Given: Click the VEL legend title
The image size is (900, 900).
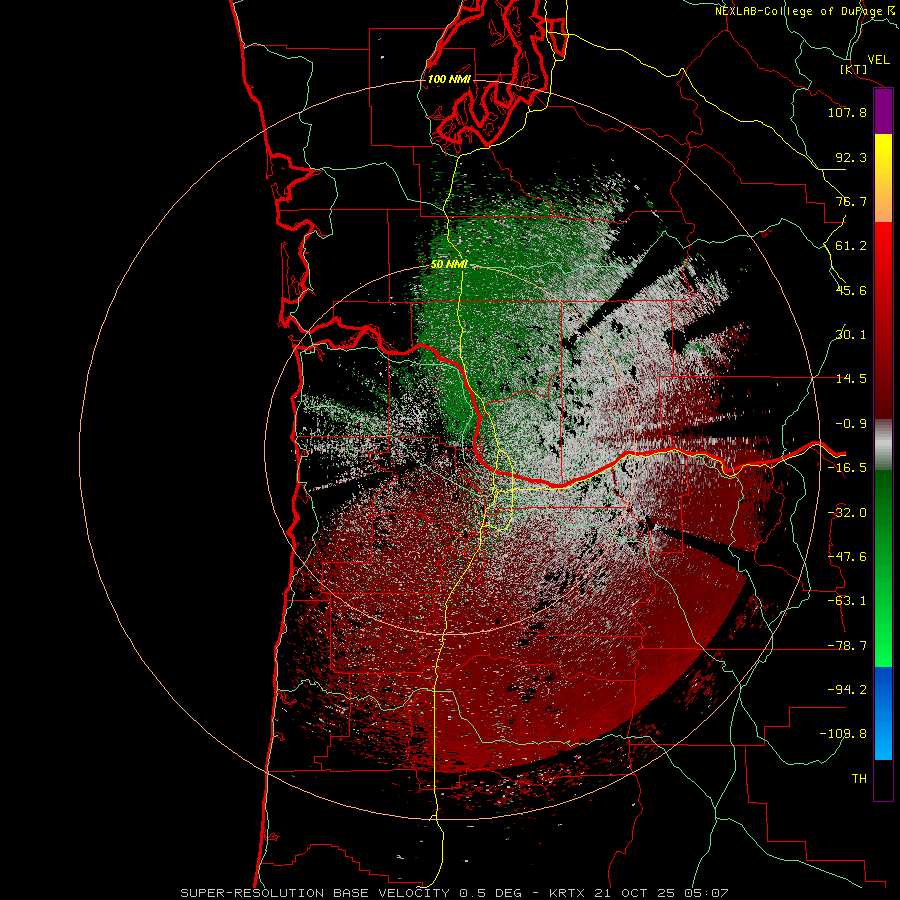Looking at the screenshot, I should click(x=878, y=60).
